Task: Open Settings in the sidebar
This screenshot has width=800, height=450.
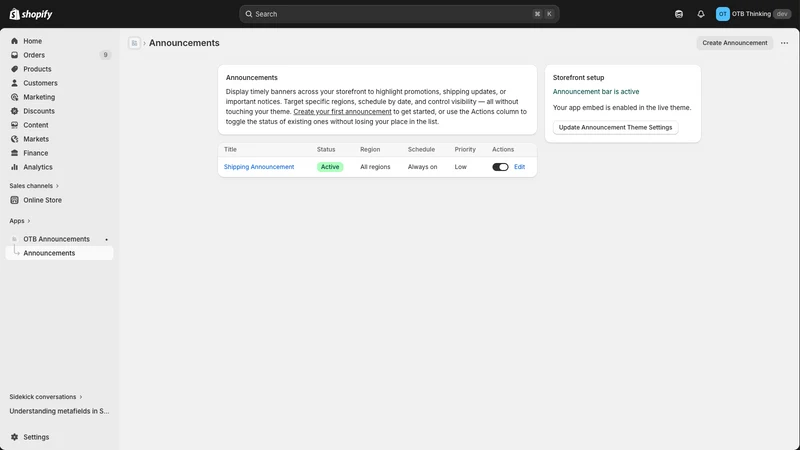Action: tap(59, 437)
